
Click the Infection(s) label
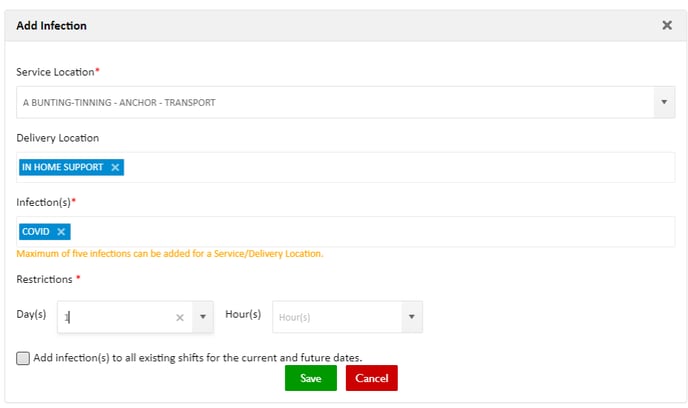(43, 202)
